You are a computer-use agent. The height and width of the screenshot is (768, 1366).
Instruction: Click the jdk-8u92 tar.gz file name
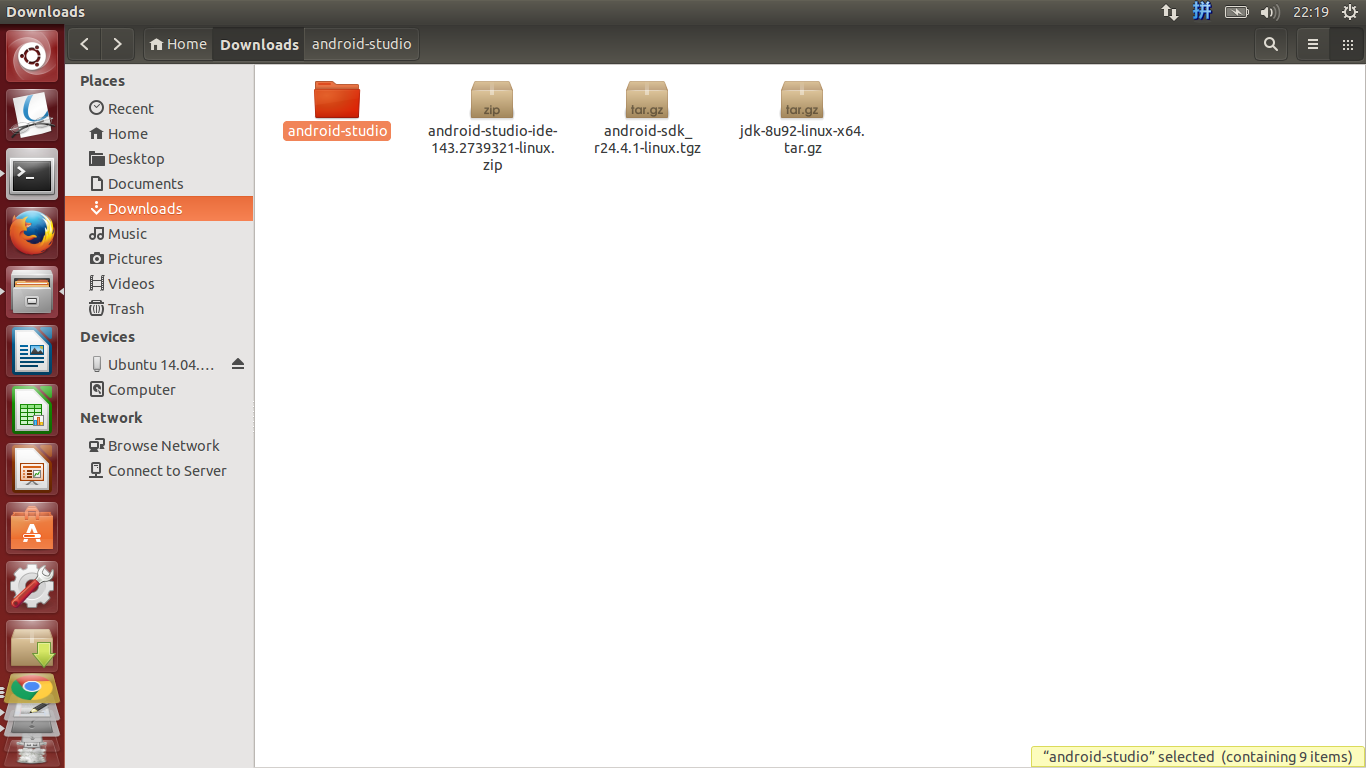(802, 140)
